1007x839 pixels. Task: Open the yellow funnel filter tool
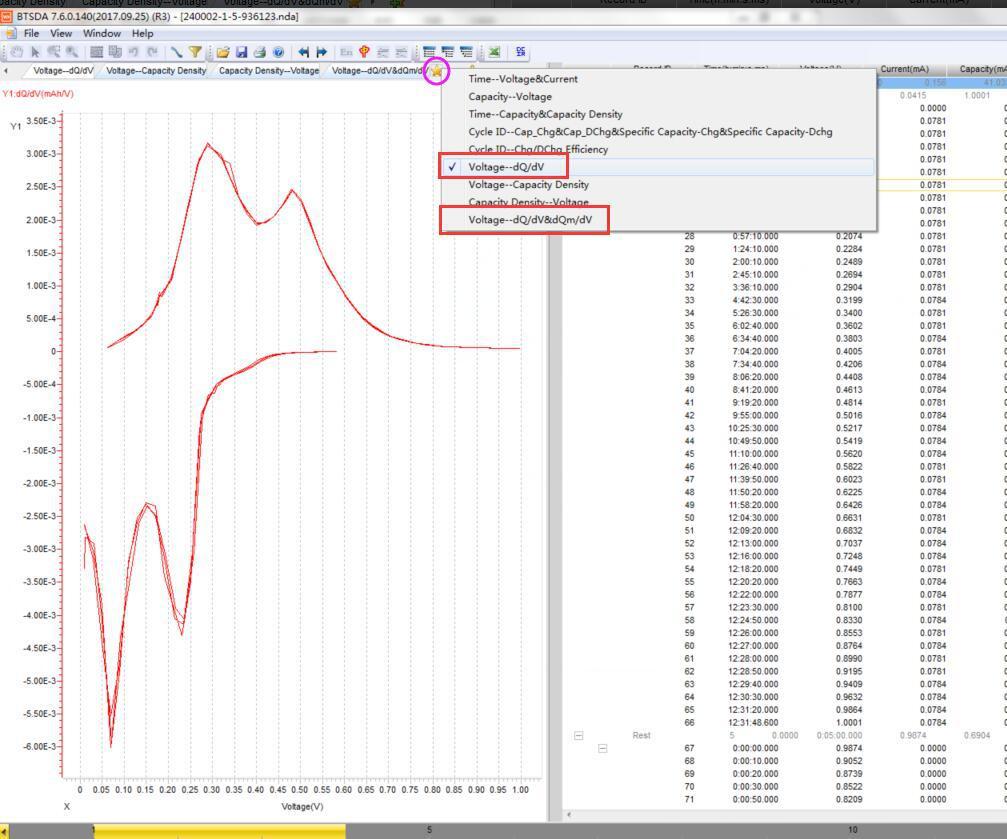pos(195,52)
